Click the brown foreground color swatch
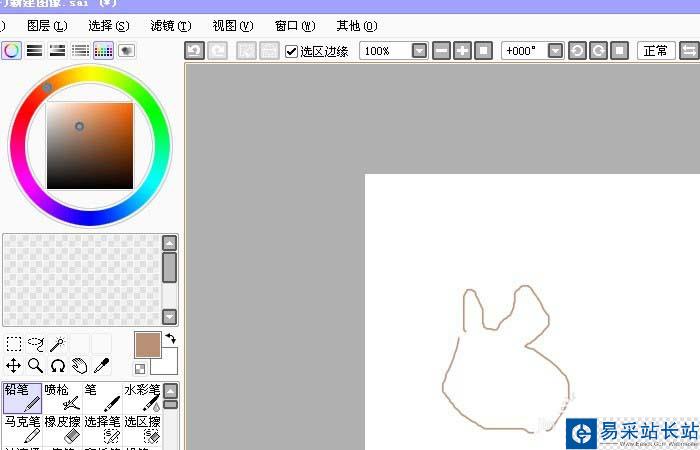 [148, 345]
